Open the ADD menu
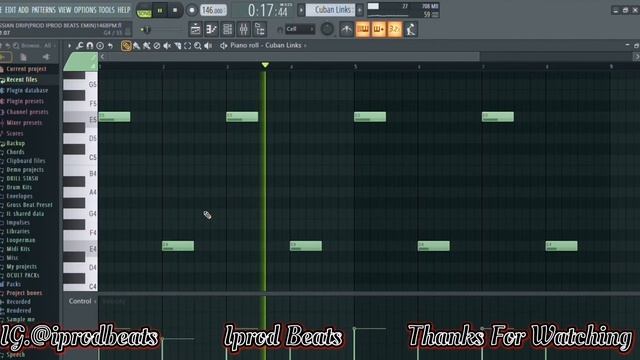The image size is (640, 360). coord(24,10)
